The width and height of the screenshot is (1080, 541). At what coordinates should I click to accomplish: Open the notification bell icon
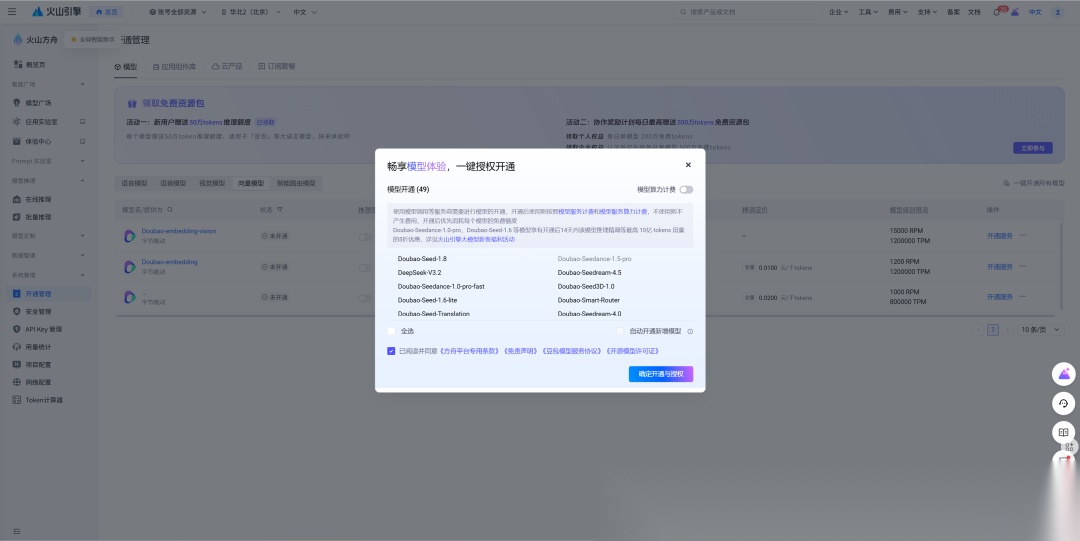click(x=997, y=12)
